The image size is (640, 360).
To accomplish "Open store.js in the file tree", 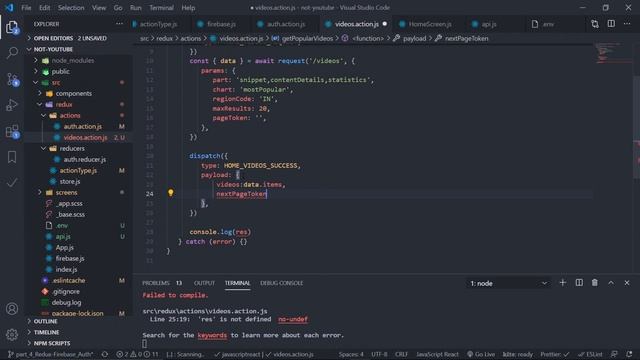I will pos(70,181).
